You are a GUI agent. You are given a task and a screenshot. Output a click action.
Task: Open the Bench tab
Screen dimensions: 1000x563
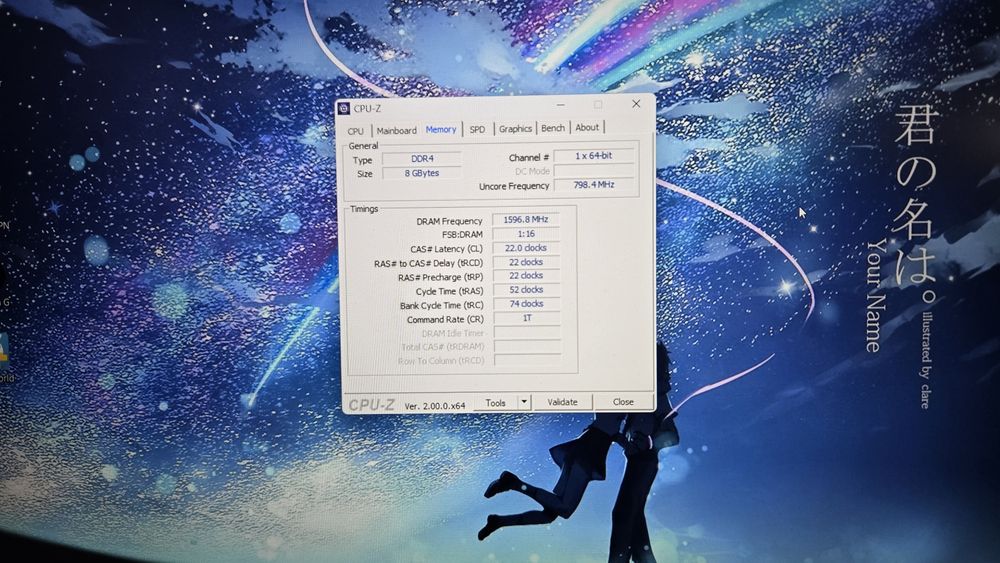[553, 128]
